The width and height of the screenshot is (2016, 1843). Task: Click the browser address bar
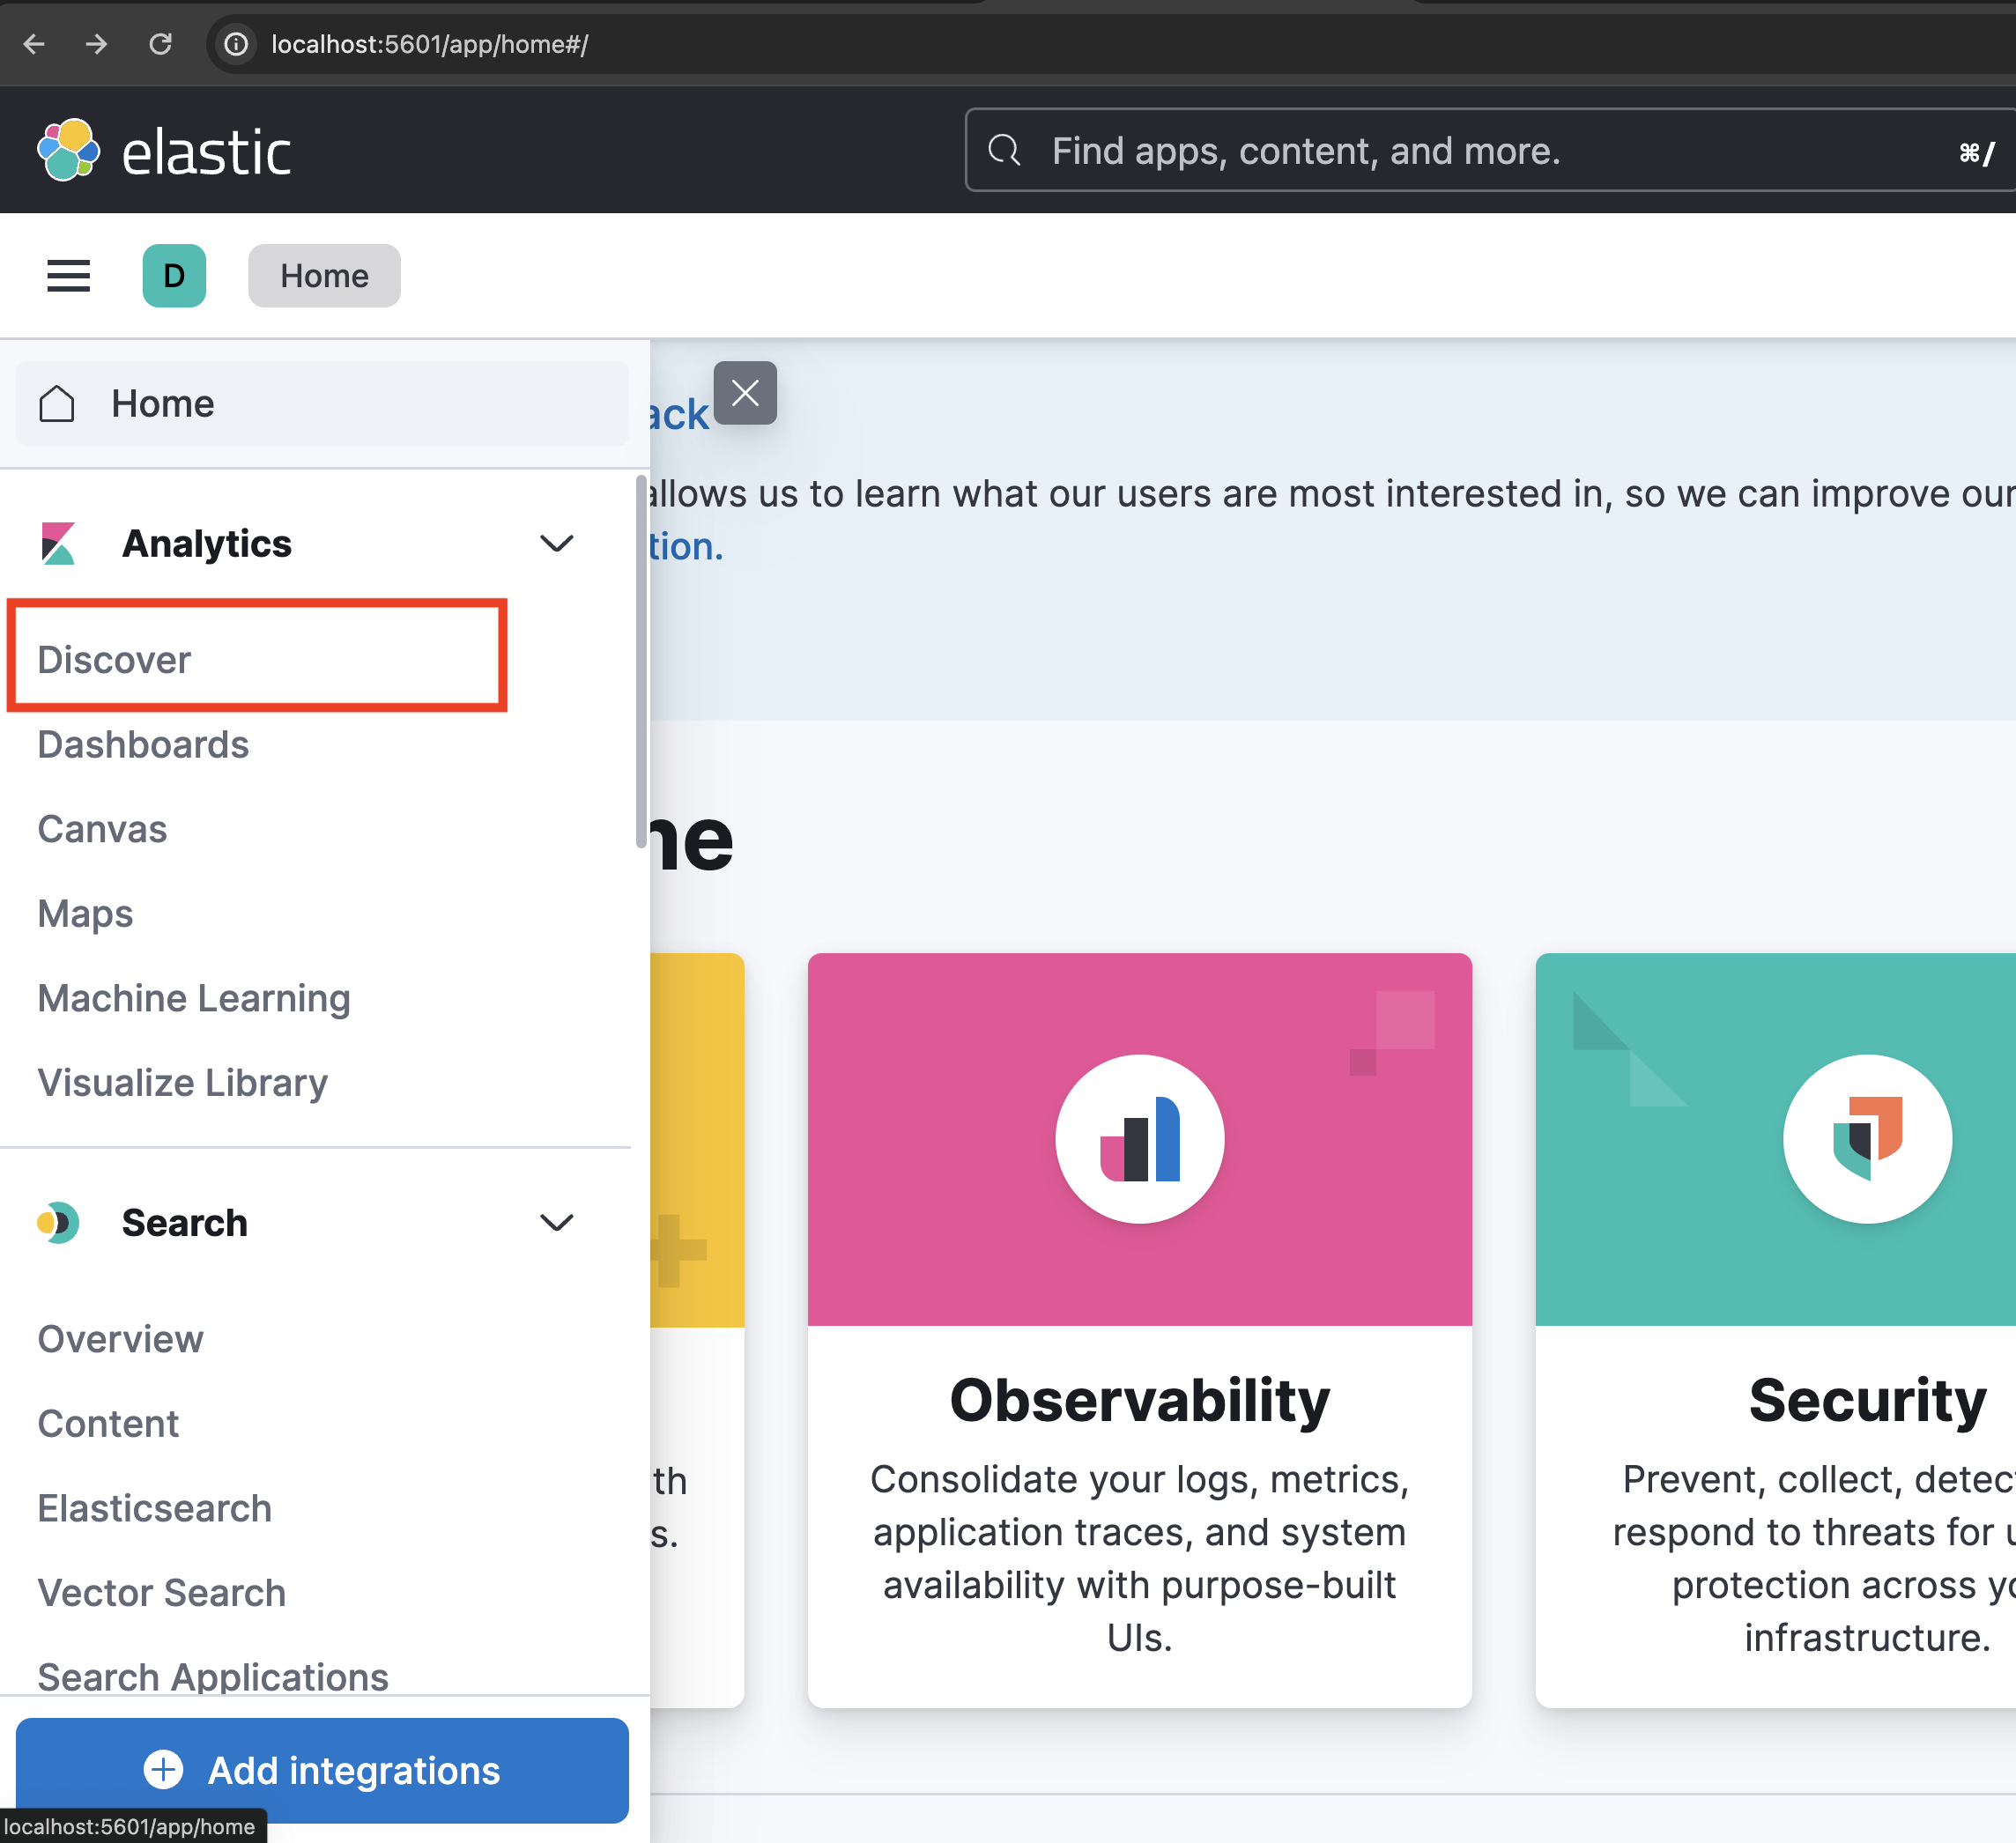tap(428, 44)
